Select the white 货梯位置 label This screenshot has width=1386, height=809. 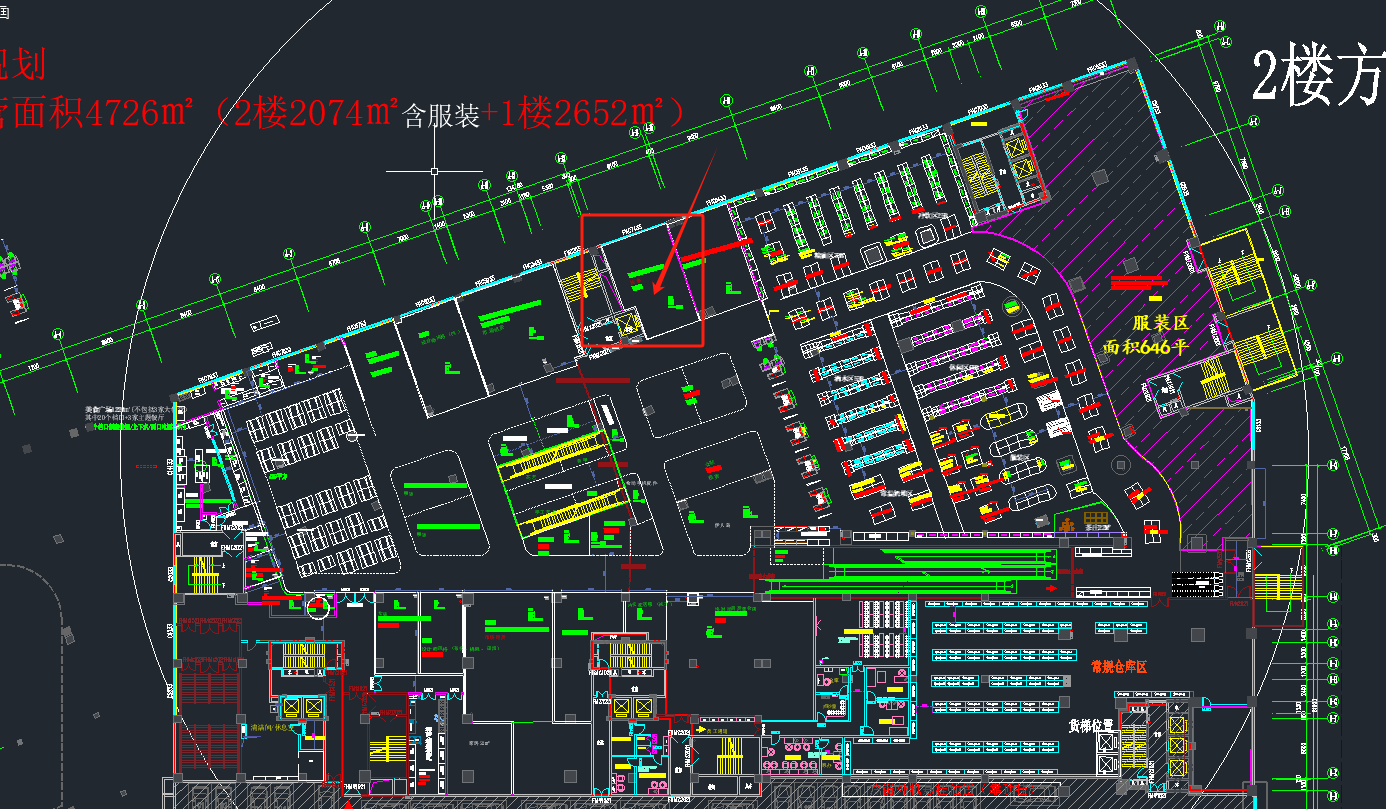[x=1091, y=726]
